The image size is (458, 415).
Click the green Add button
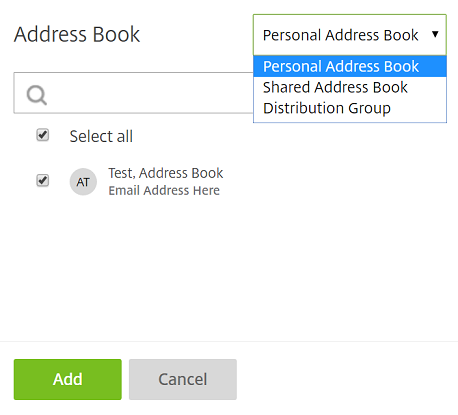click(x=68, y=379)
